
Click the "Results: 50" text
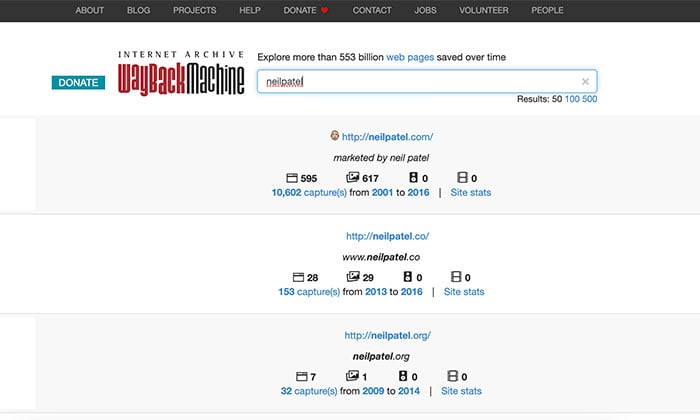click(539, 99)
